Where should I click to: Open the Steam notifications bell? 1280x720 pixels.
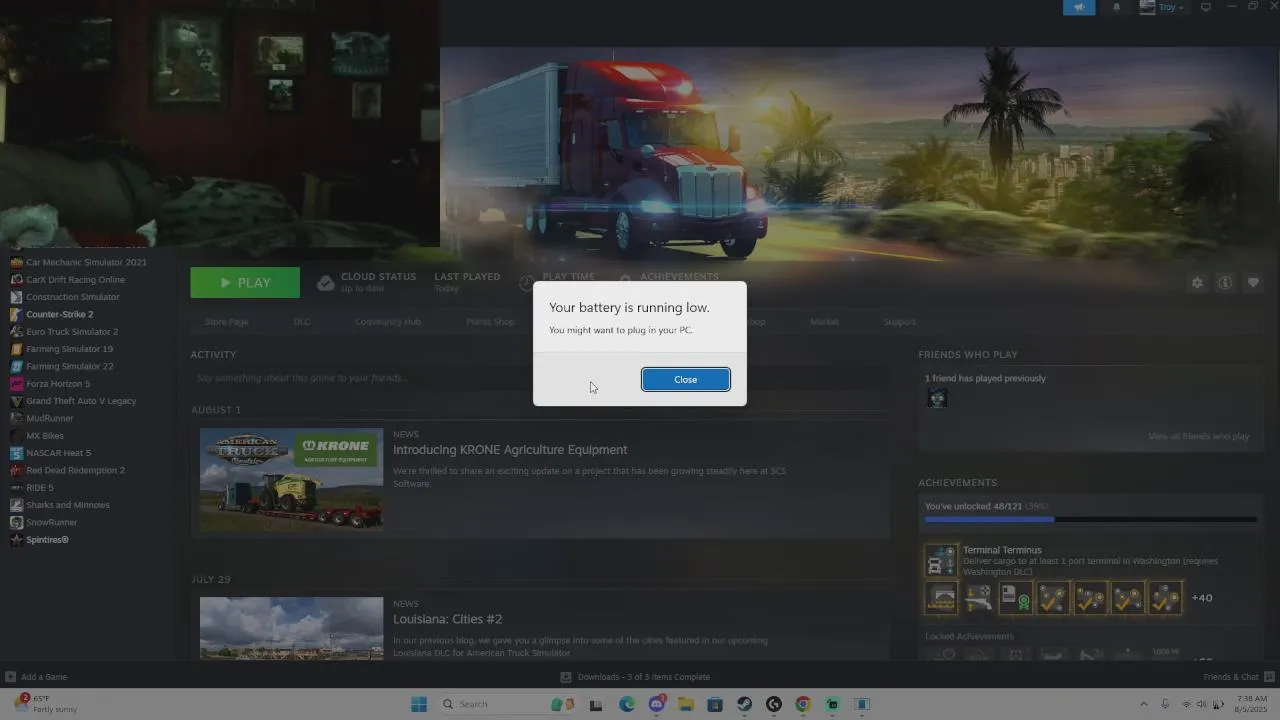pos(1116,7)
